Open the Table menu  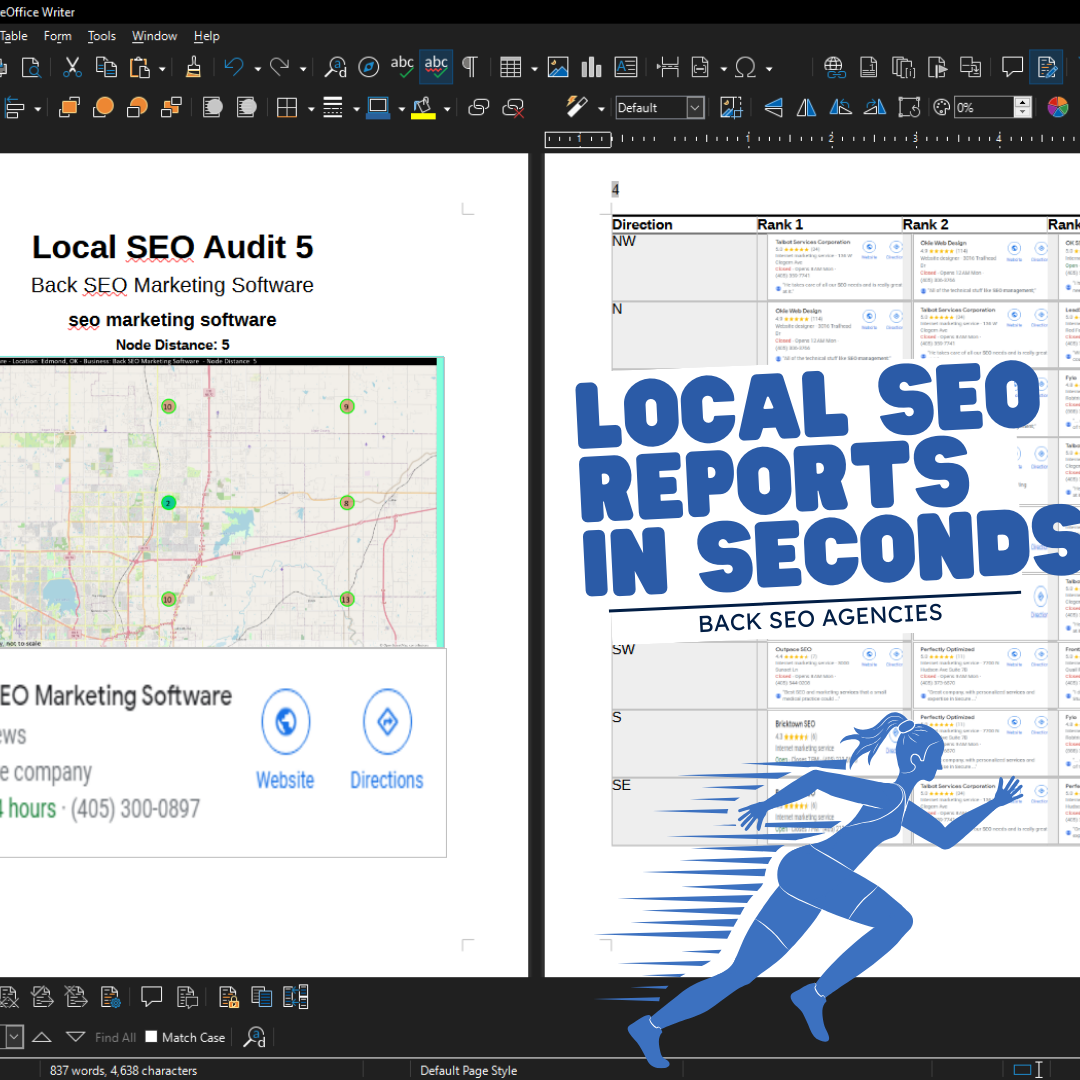coord(14,36)
